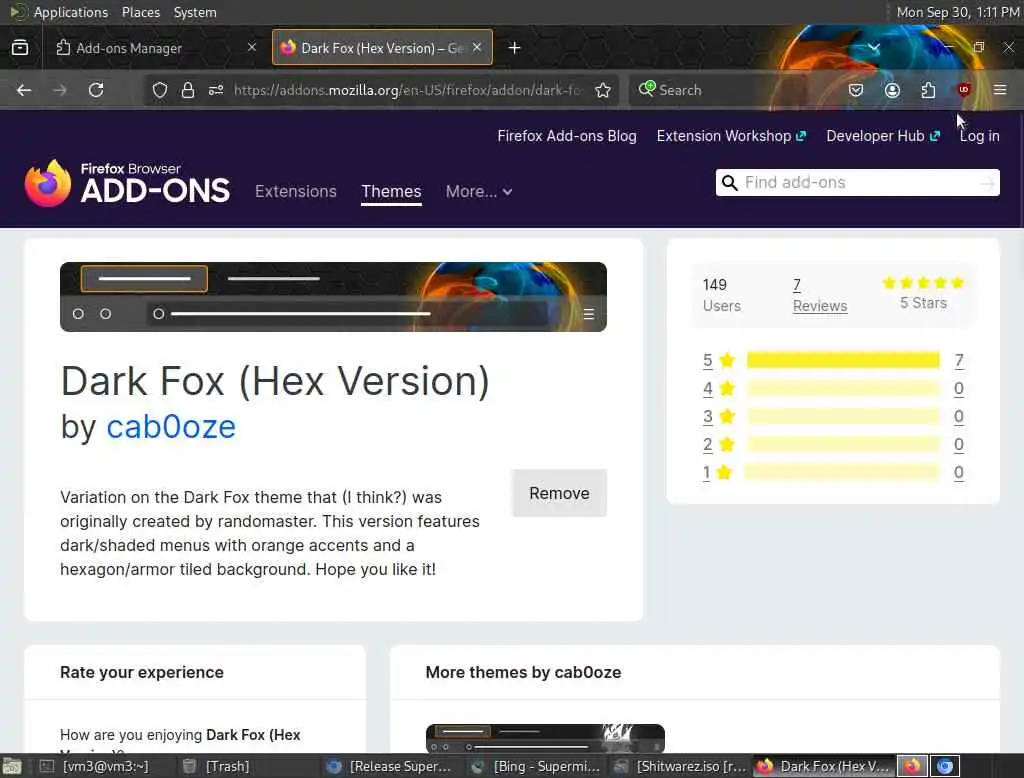Click the 1-star rating bar
1024x778 pixels.
pos(842,472)
